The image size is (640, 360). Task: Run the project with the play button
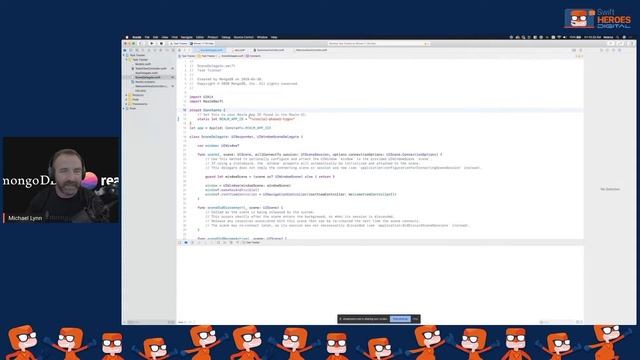tap(152, 43)
